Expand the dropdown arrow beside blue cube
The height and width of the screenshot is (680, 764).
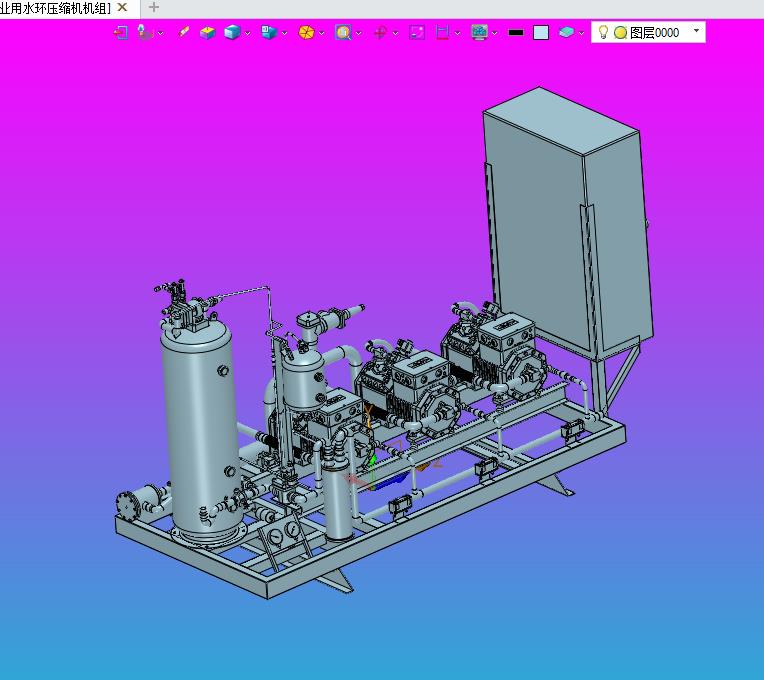pos(247,33)
